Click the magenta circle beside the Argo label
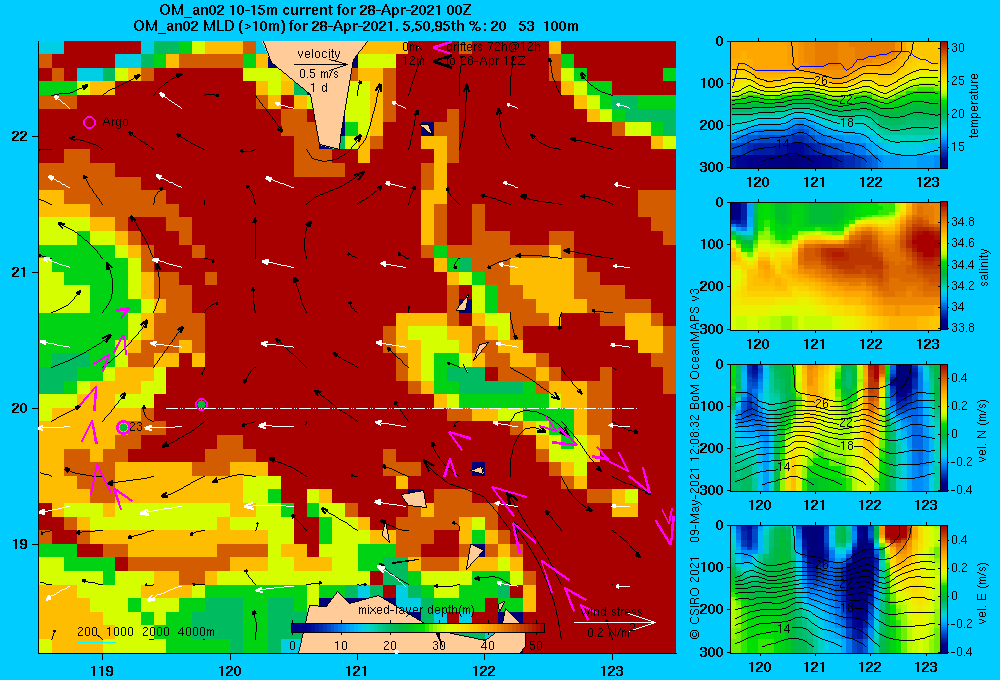This screenshot has height=680, width=1000. coord(89,122)
